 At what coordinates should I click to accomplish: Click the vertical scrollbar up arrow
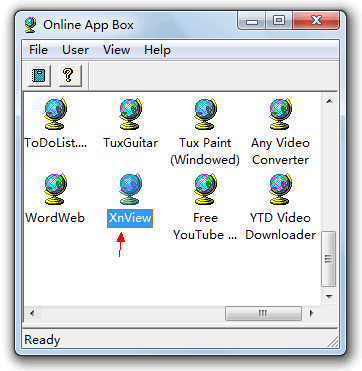(329, 101)
